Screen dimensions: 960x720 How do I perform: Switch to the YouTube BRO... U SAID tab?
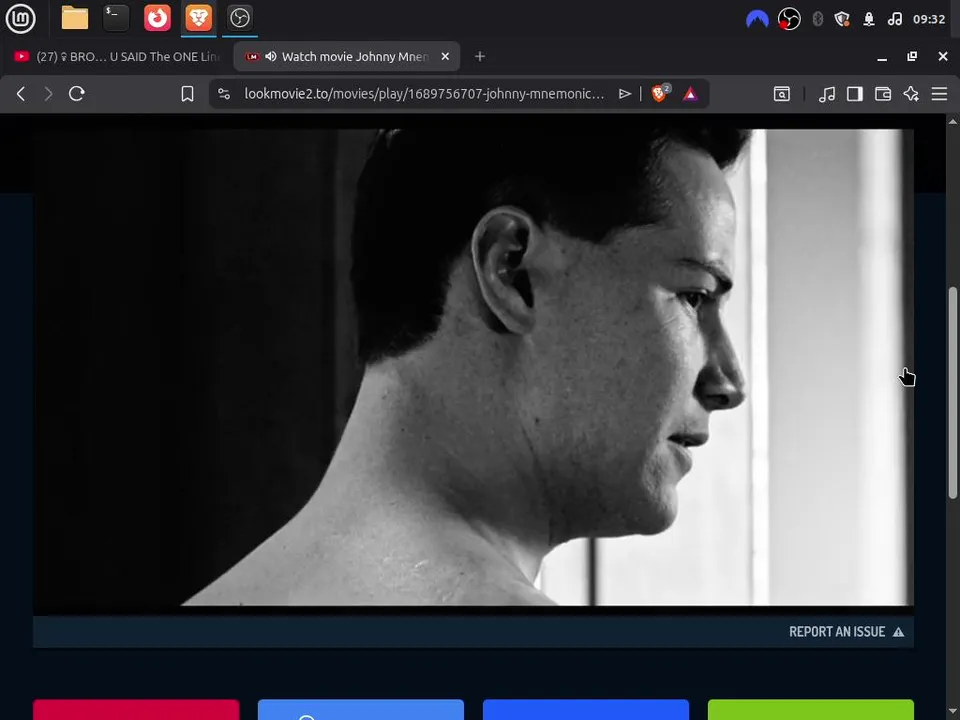[116, 56]
